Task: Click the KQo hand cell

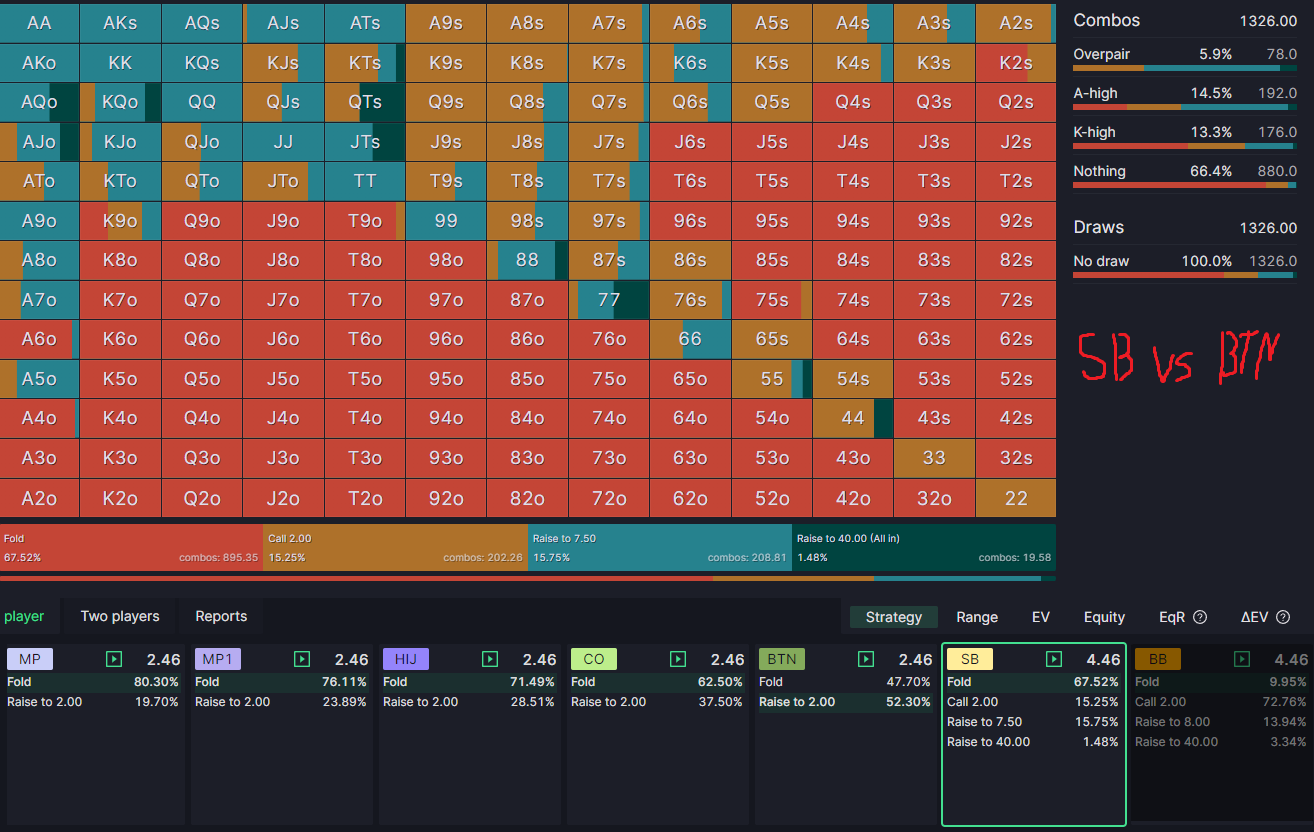Action: click(x=120, y=102)
